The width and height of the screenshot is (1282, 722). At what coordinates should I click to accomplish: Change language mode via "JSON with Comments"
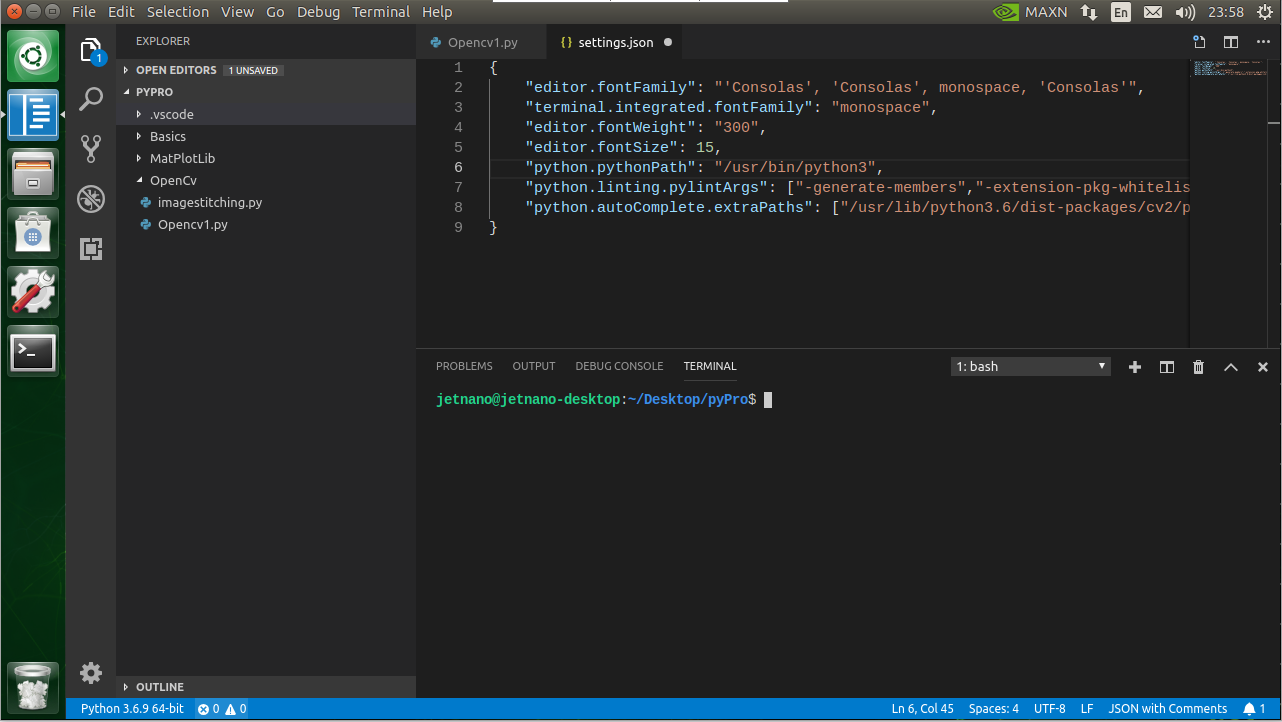1168,708
